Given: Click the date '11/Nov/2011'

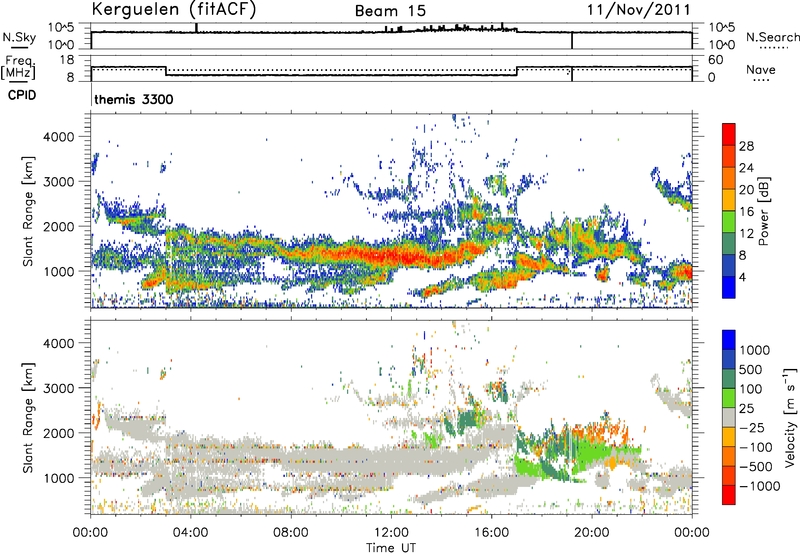Looking at the screenshot, I should [638, 9].
